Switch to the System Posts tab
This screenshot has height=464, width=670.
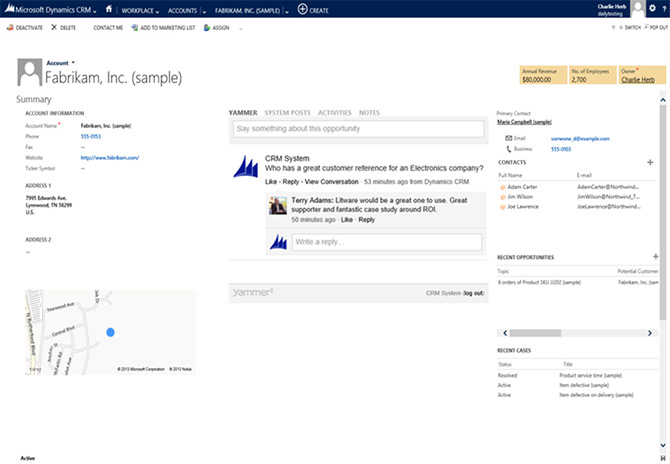tap(287, 113)
